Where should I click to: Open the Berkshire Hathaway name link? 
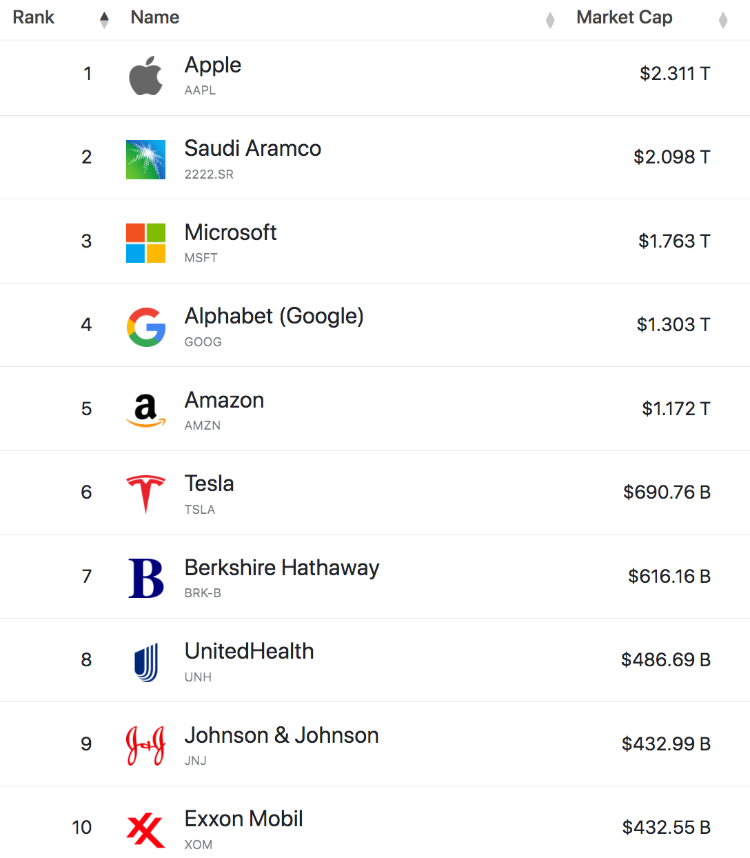tap(282, 568)
